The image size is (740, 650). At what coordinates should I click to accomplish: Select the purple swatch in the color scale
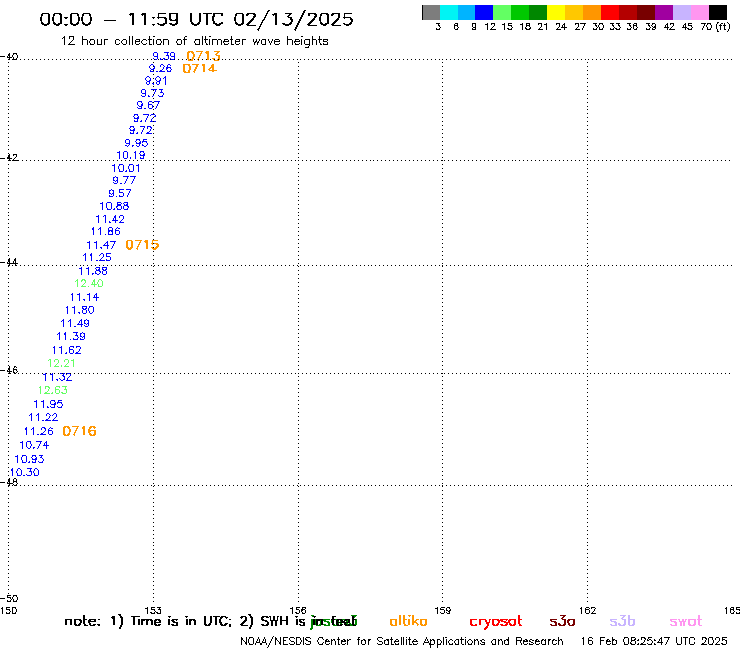[664, 12]
